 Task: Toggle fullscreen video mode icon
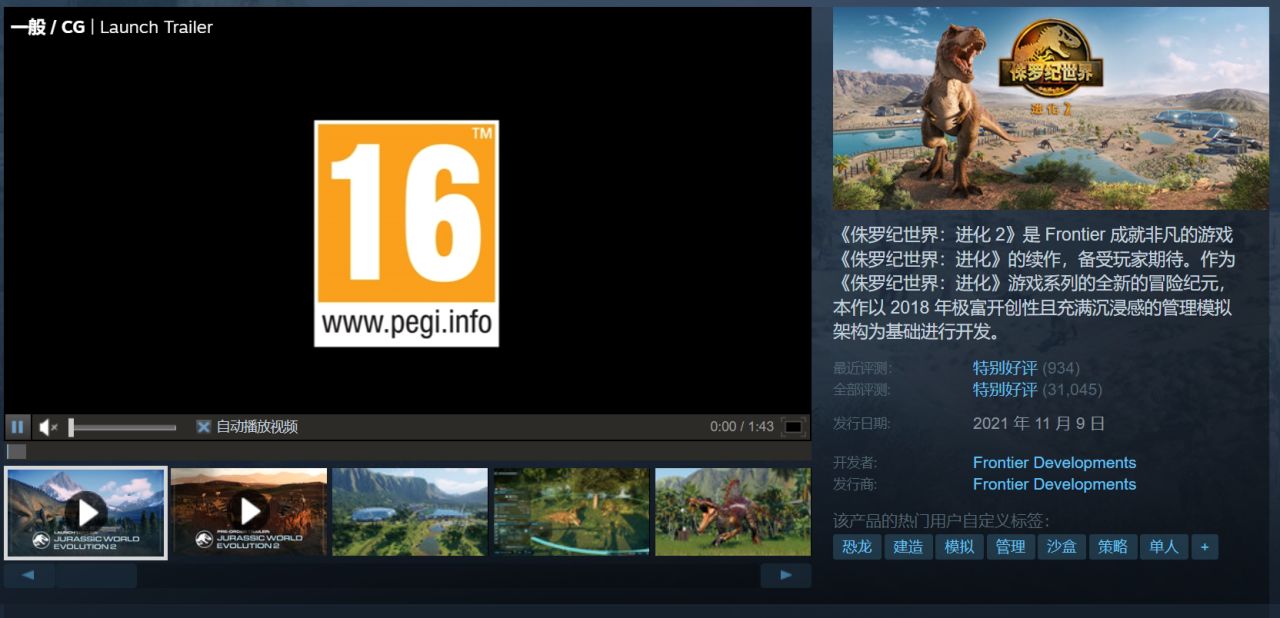793,427
